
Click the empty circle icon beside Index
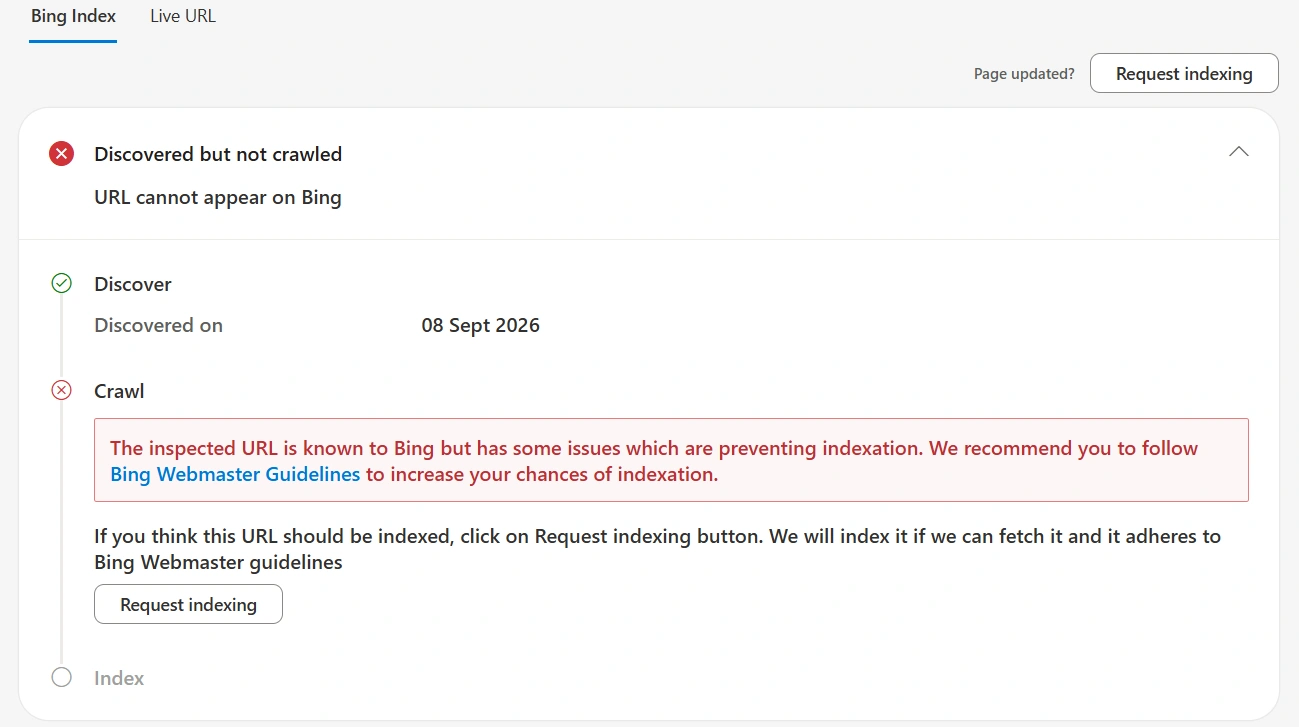(x=62, y=677)
